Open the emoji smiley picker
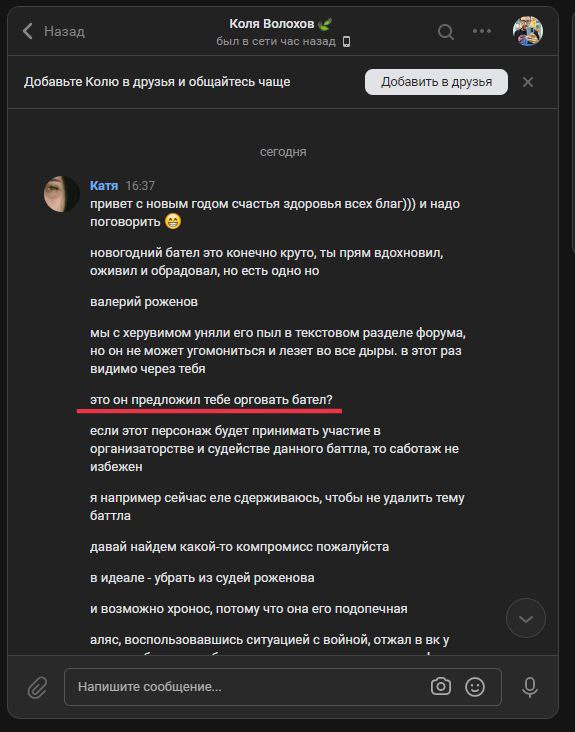Screen dimensions: 575x732 pos(475,687)
